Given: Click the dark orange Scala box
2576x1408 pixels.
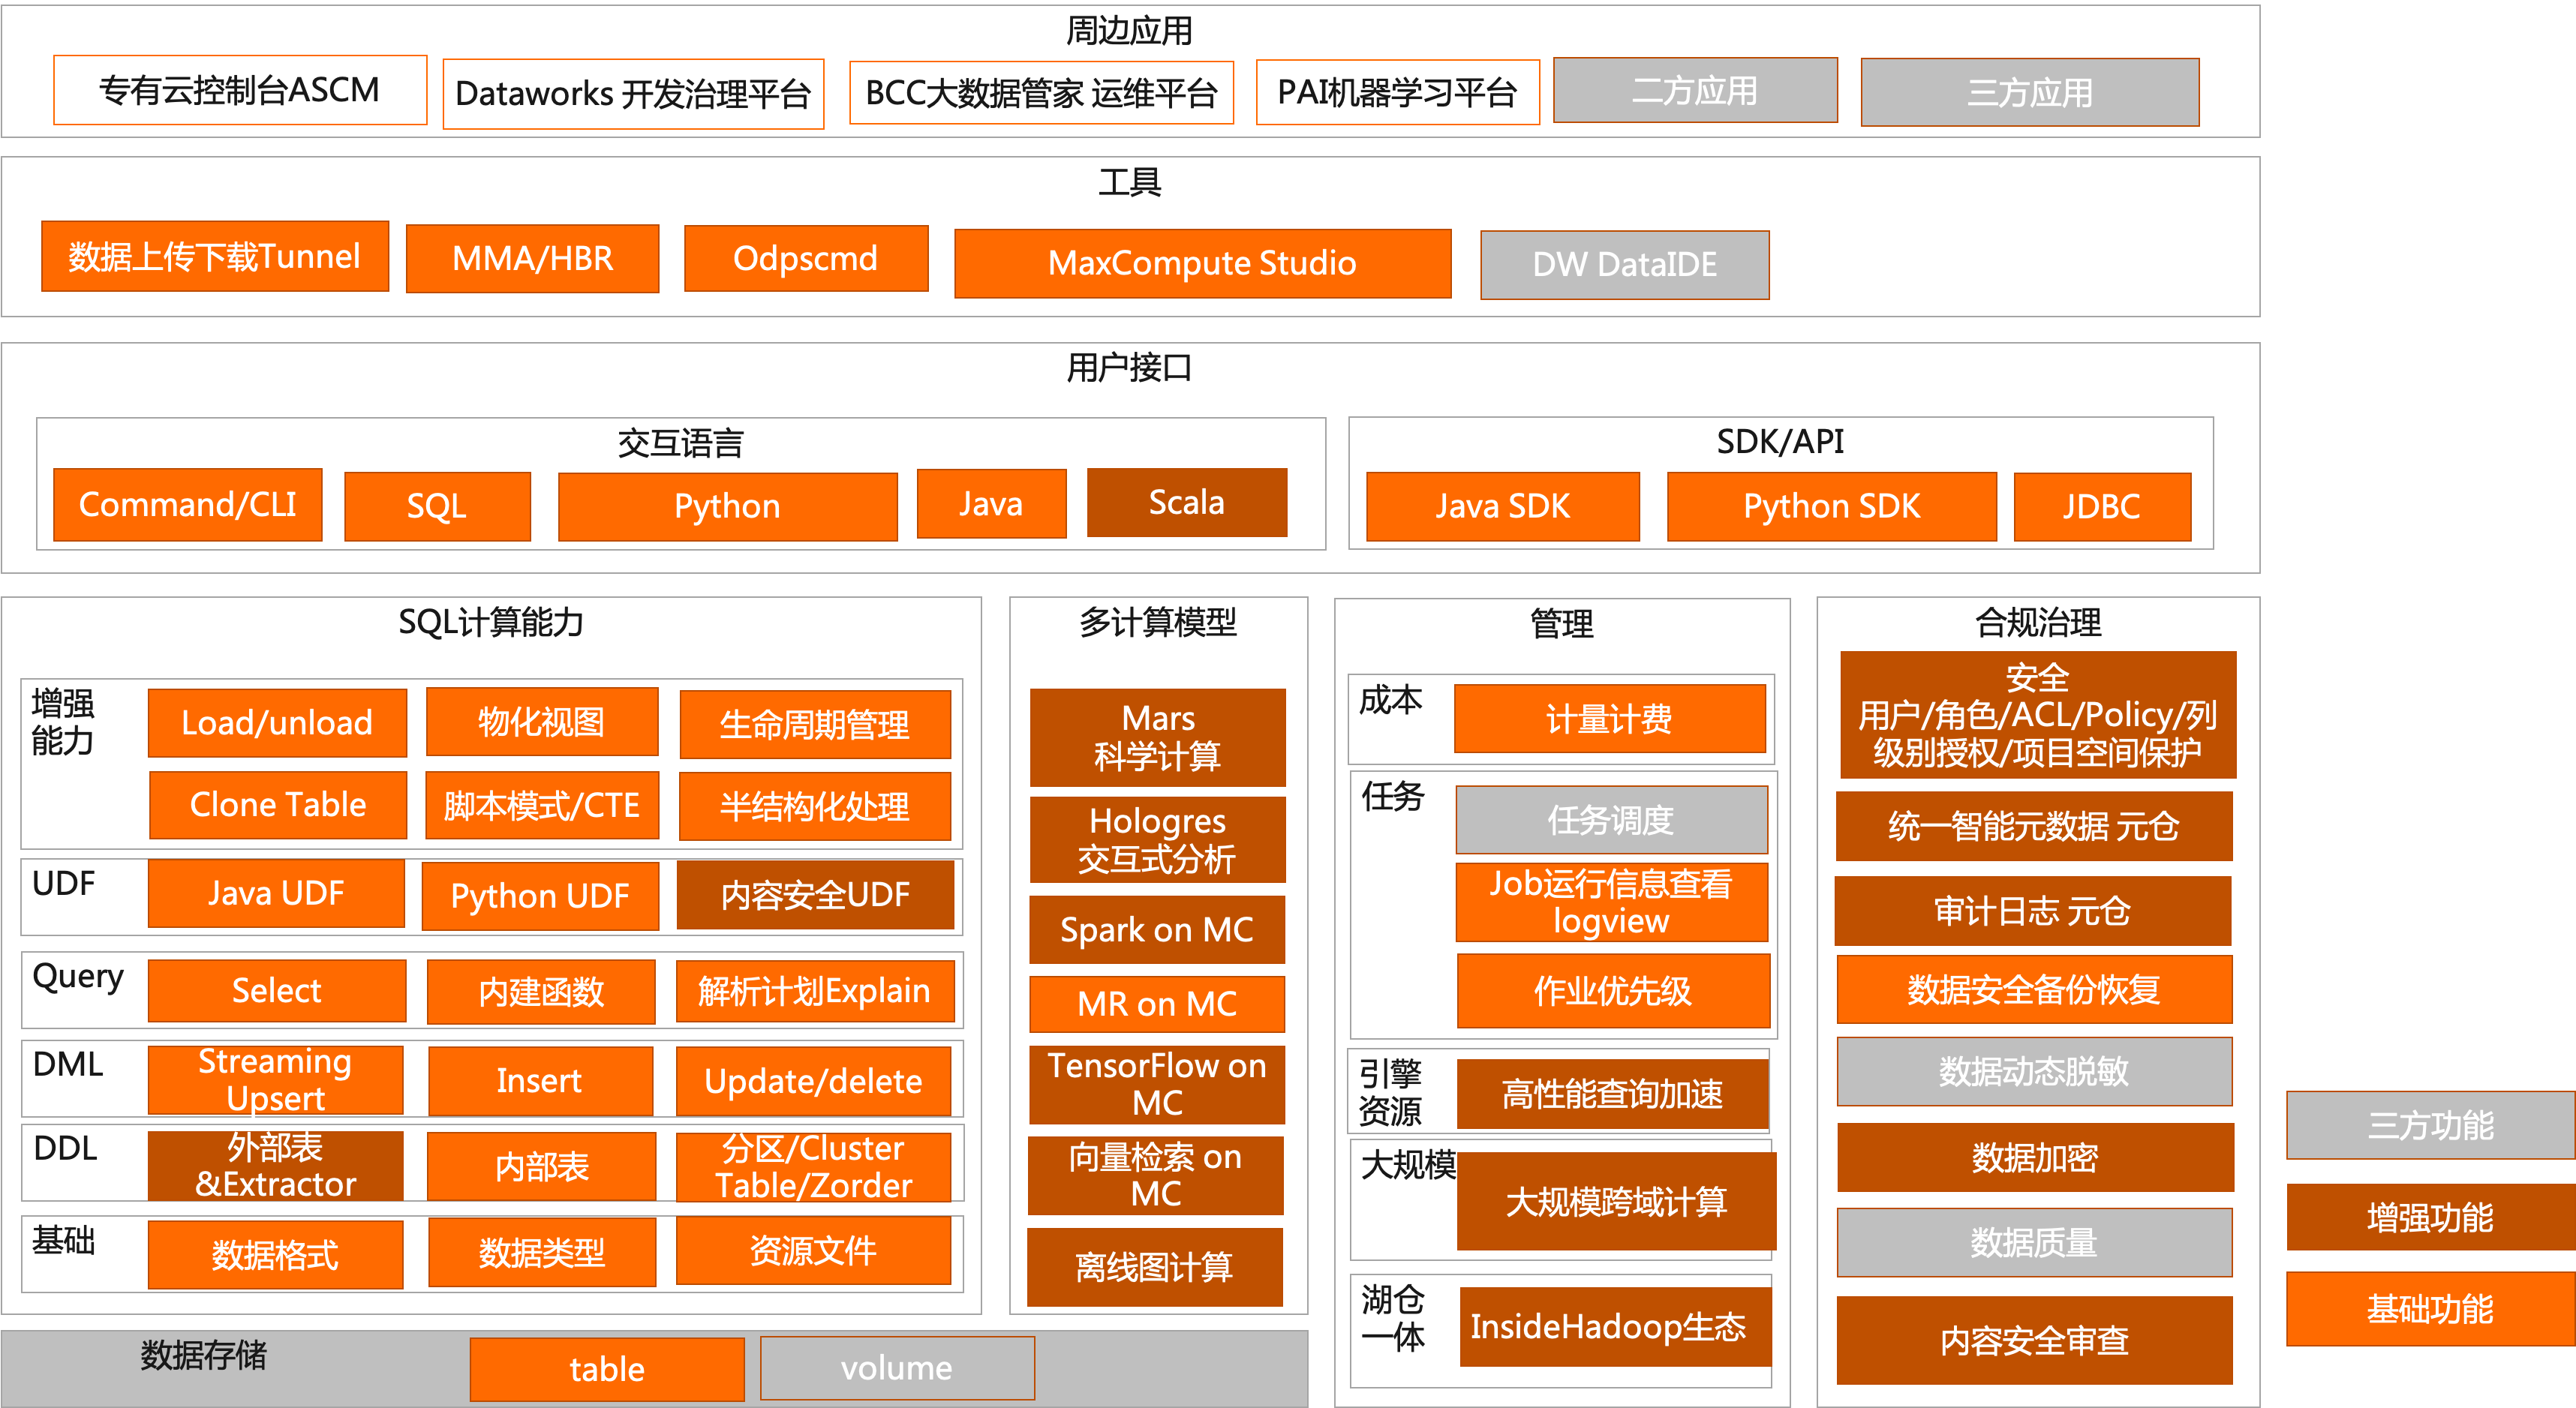Looking at the screenshot, I should click(x=1187, y=503).
